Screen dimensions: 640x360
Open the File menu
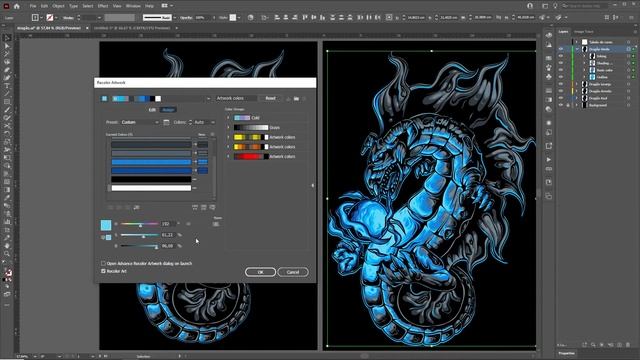tap(33, 6)
